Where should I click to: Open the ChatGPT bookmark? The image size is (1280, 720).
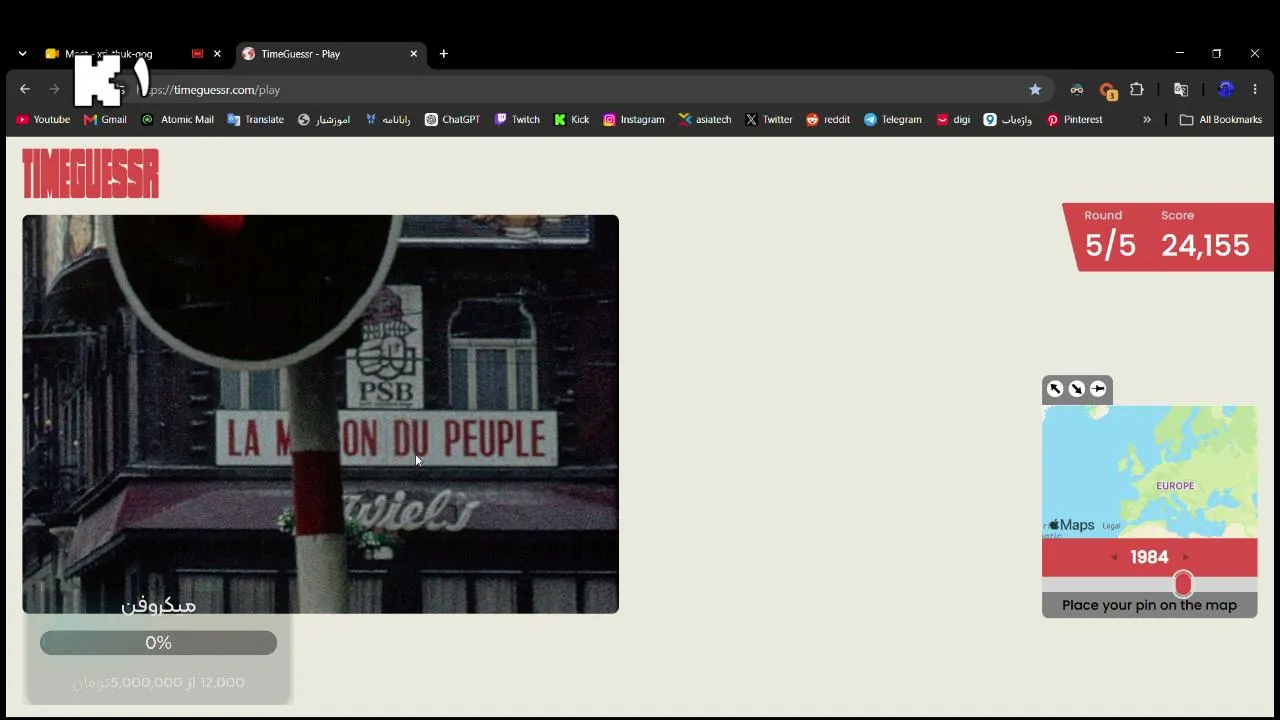[452, 120]
